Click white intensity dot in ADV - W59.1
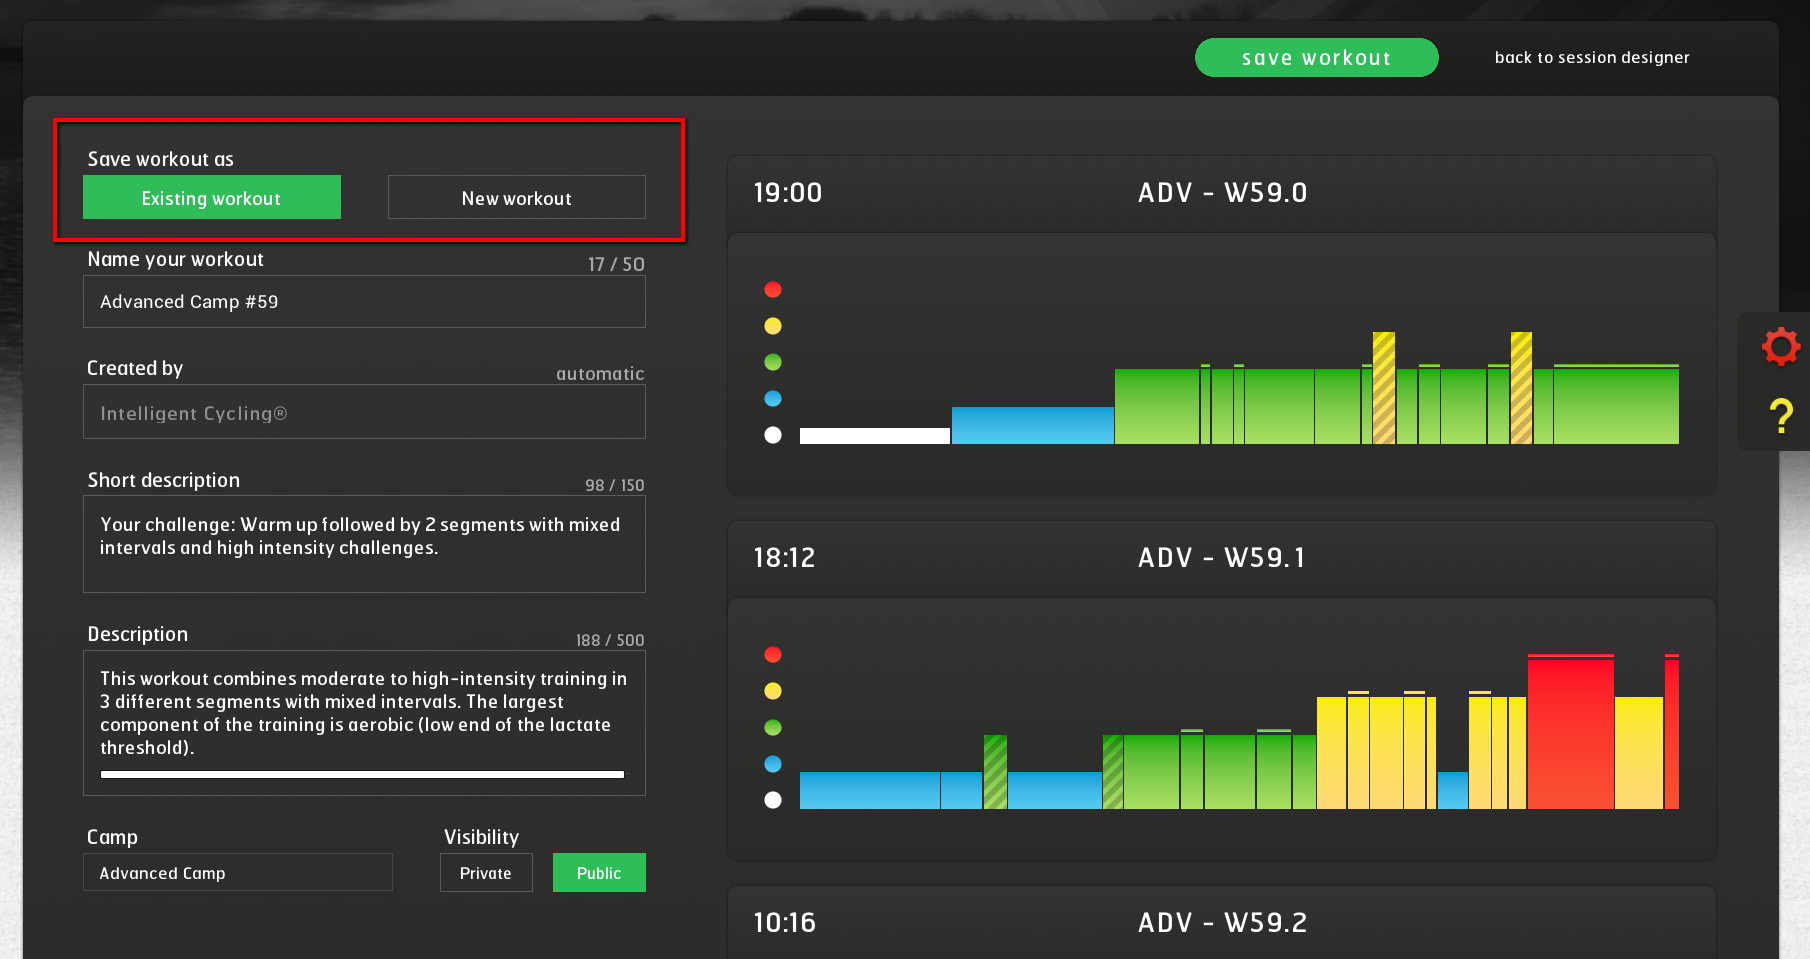This screenshot has width=1810, height=959. [x=773, y=800]
